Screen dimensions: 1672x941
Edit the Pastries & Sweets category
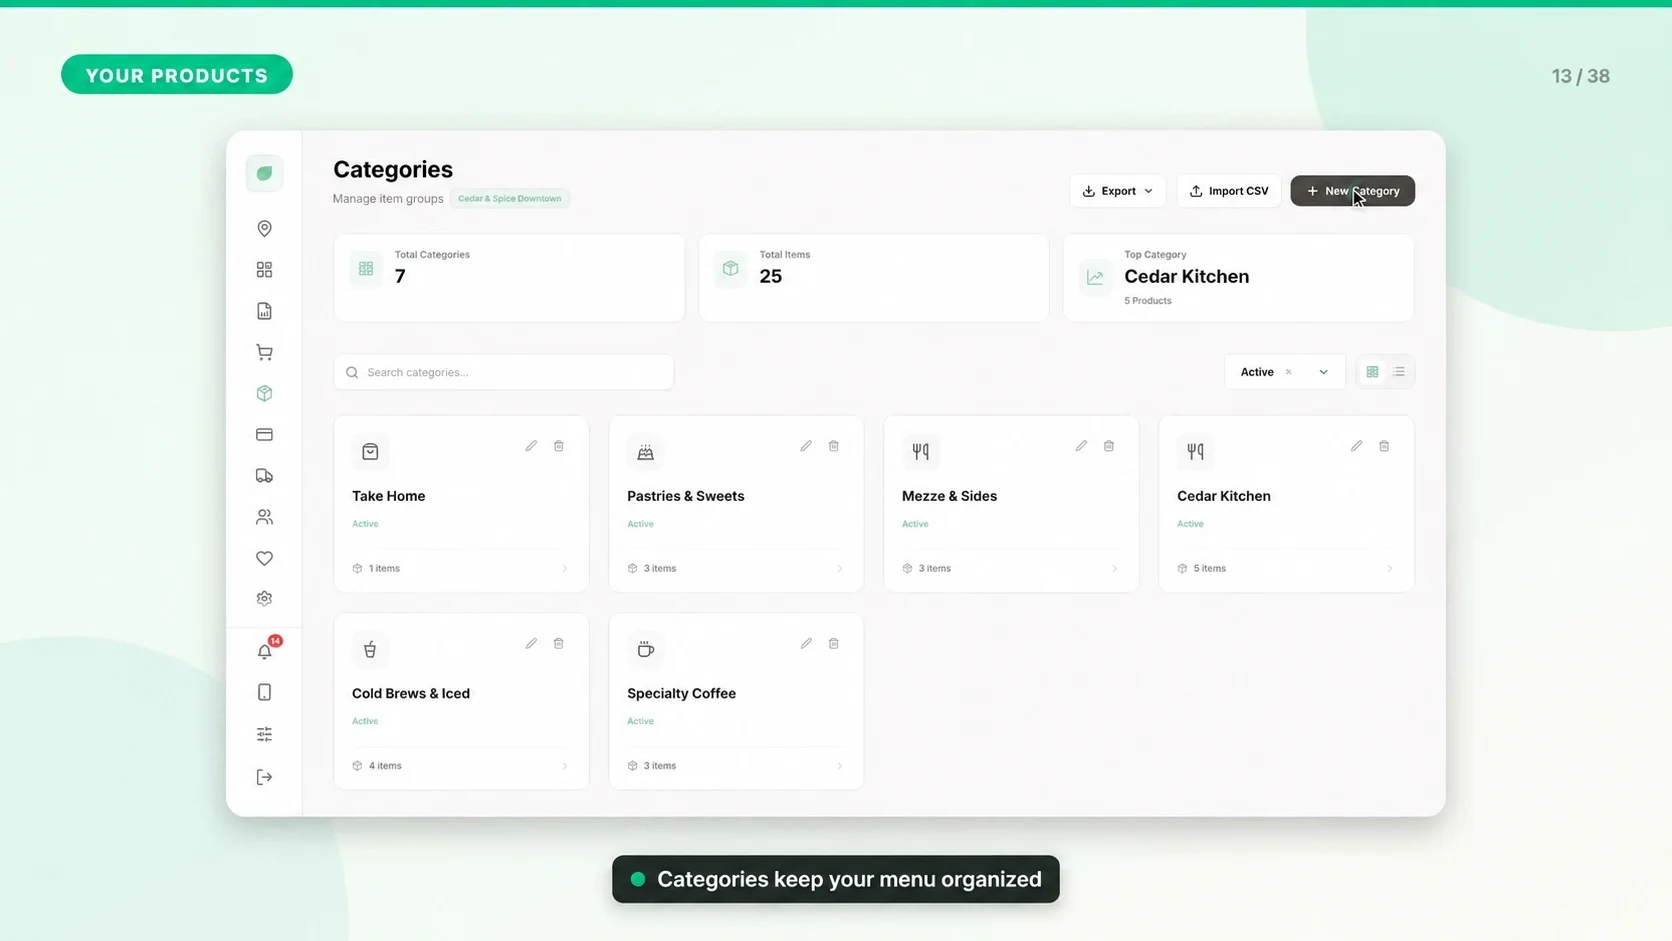[x=806, y=446]
